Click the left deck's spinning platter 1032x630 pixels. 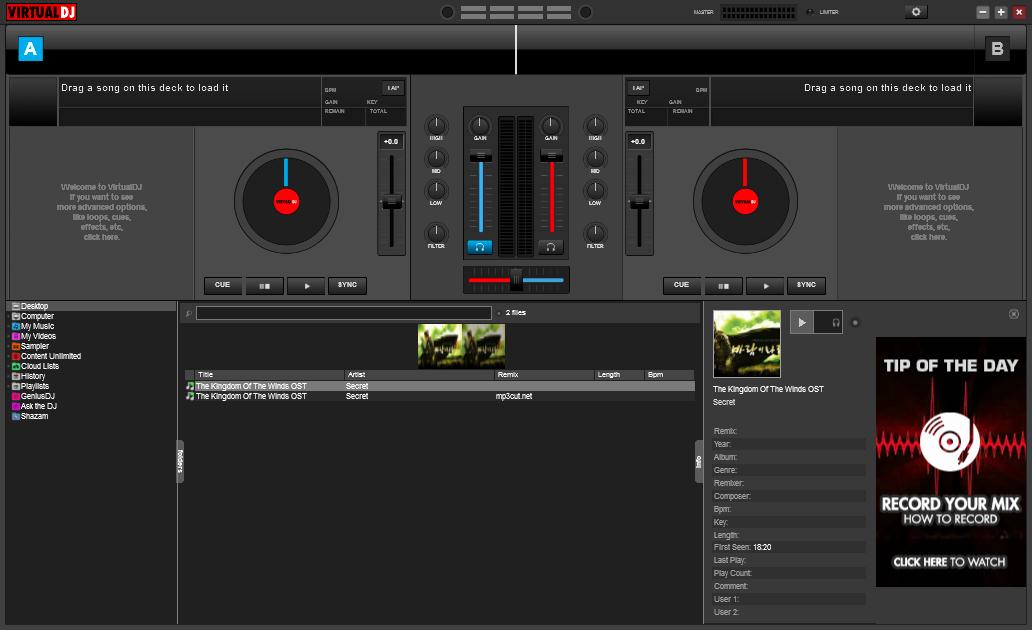click(286, 201)
